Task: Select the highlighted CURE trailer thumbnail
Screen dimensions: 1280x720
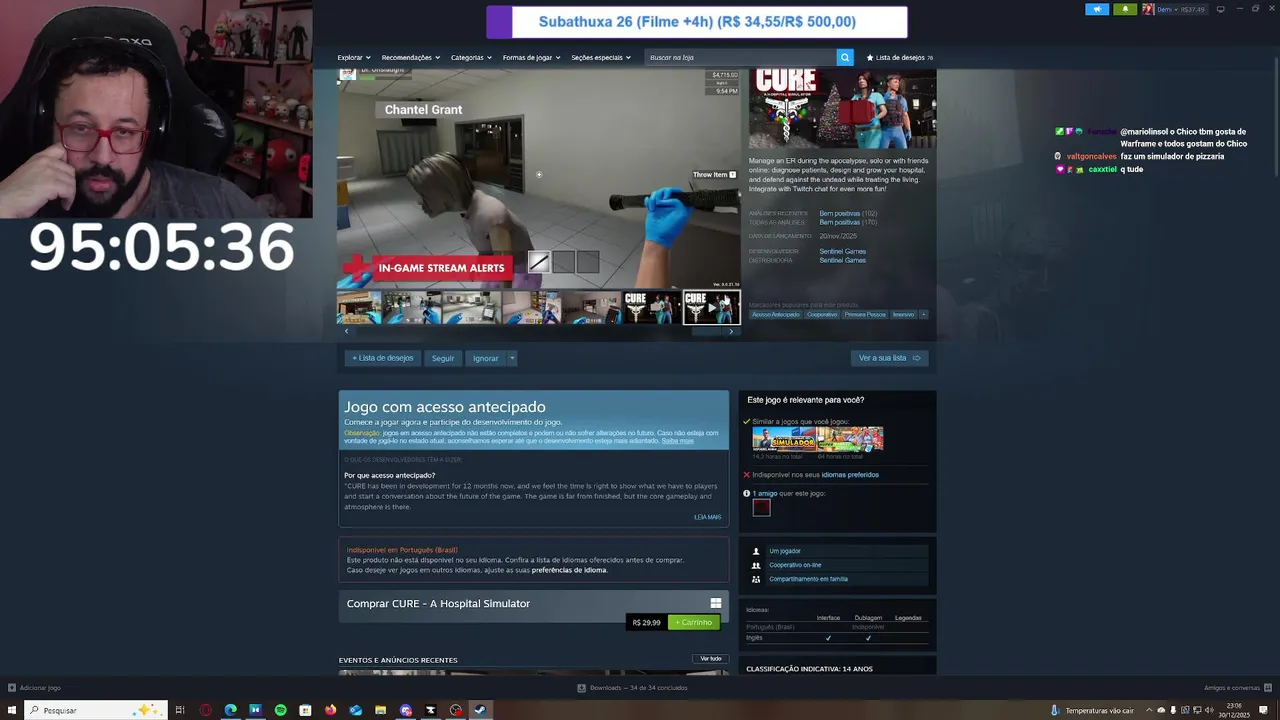Action: point(711,308)
